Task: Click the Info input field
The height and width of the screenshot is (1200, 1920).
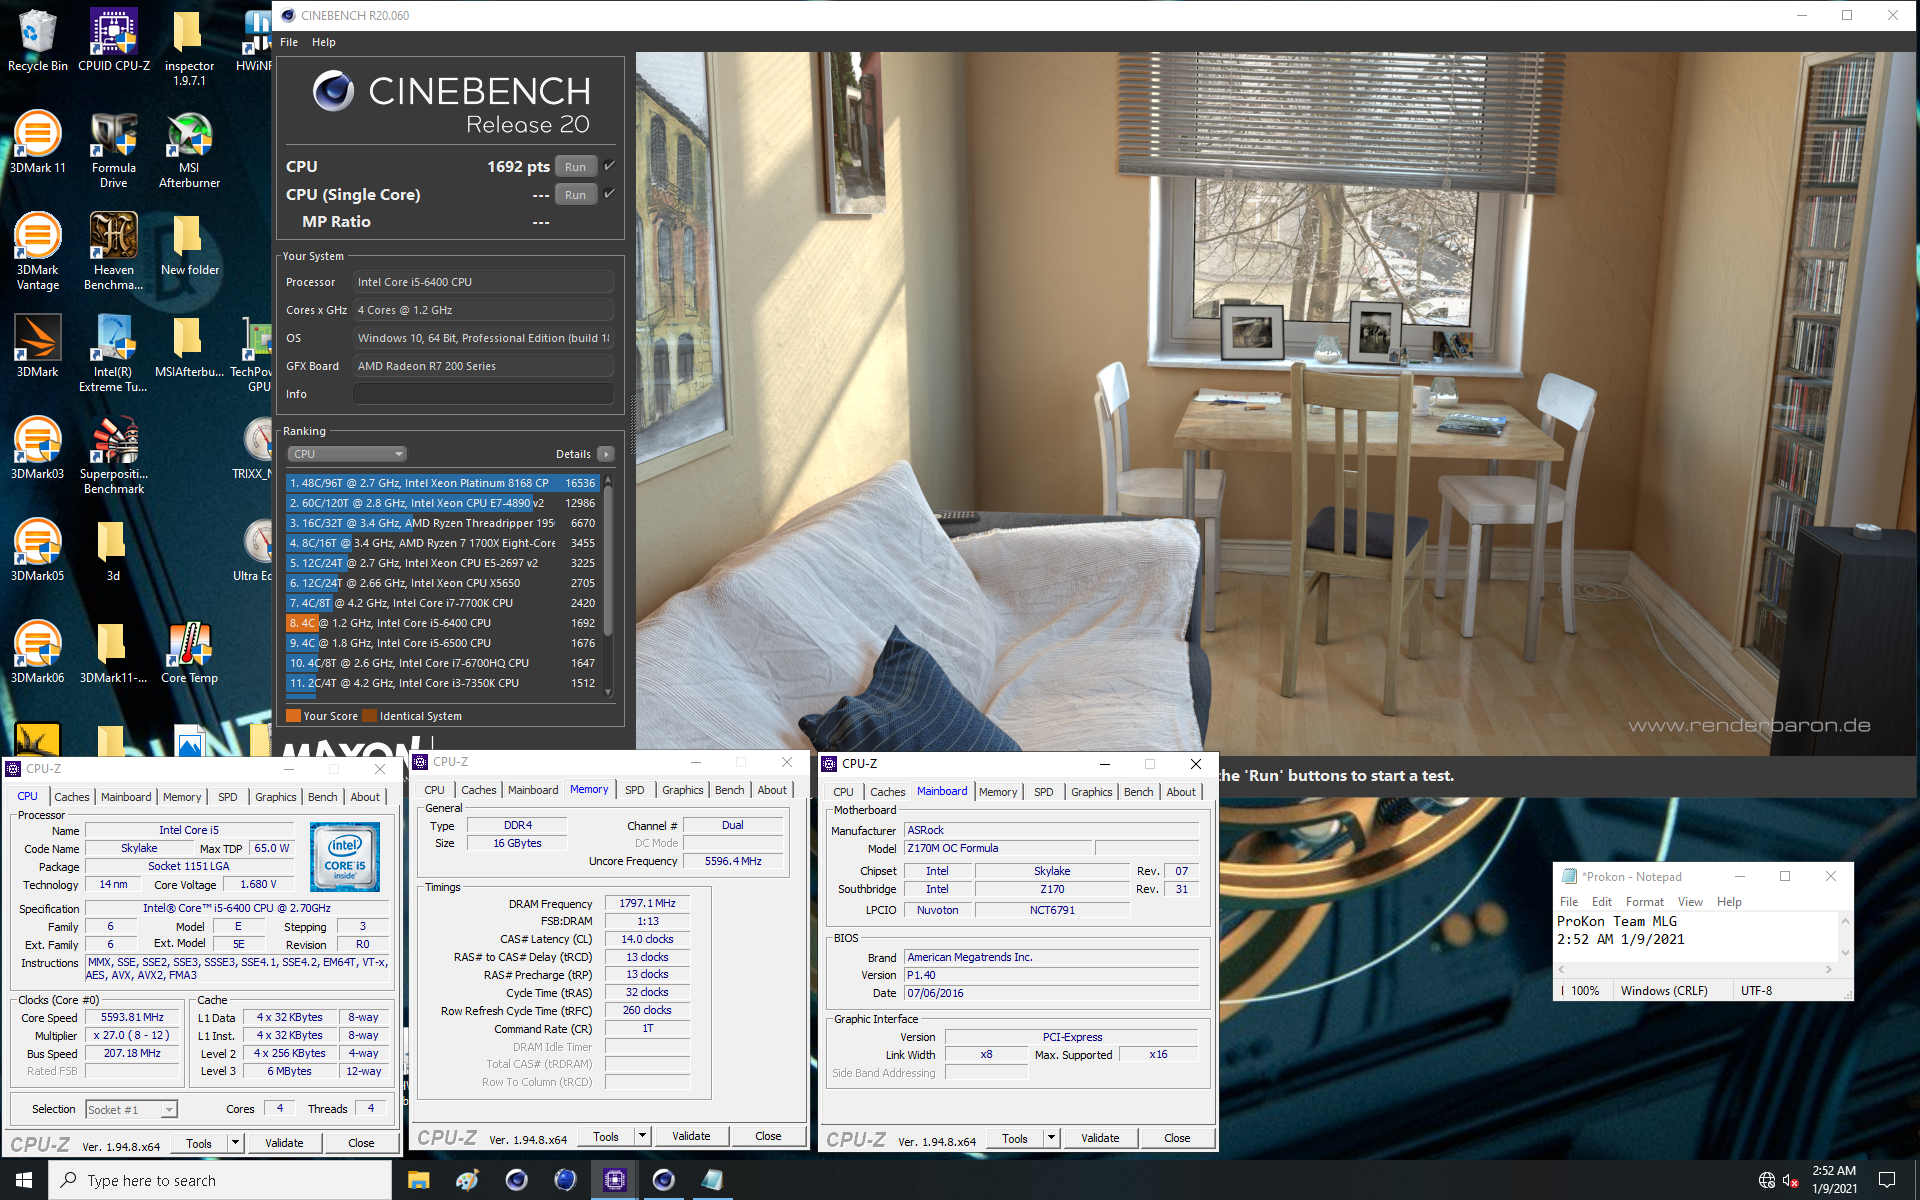Action: coord(482,394)
